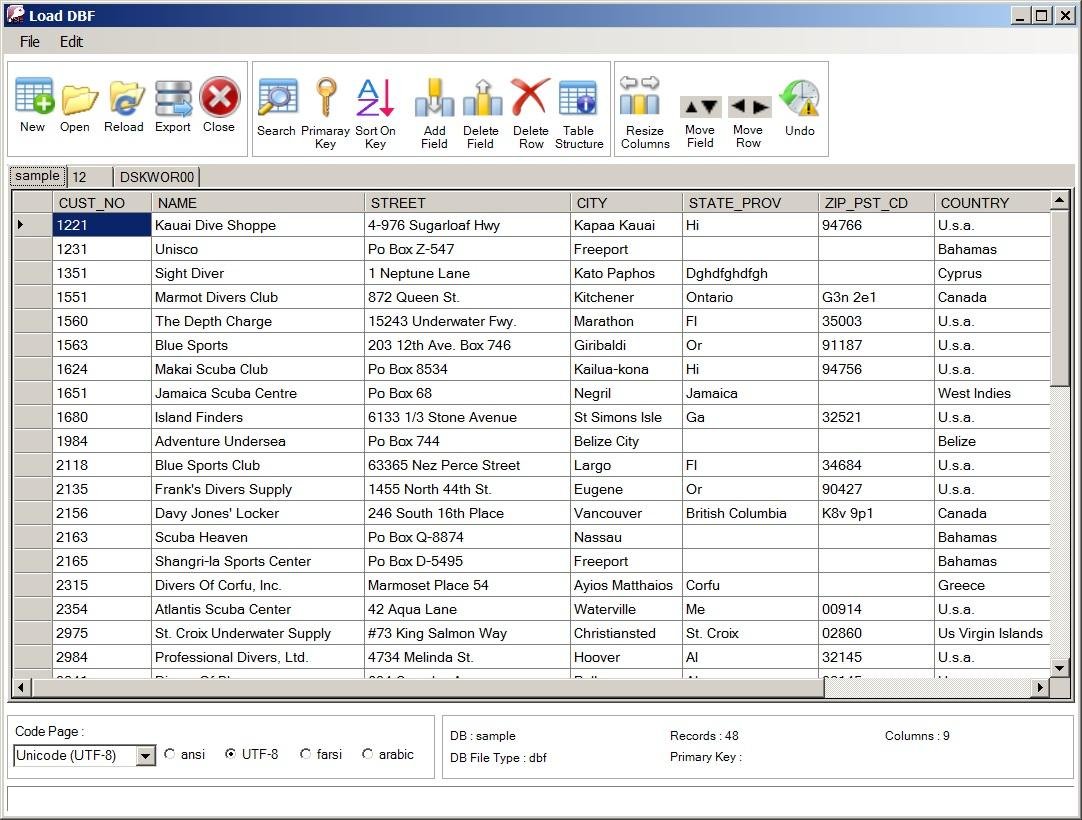
Task: Click vertical scrollbar down arrow
Action: [x=1060, y=667]
